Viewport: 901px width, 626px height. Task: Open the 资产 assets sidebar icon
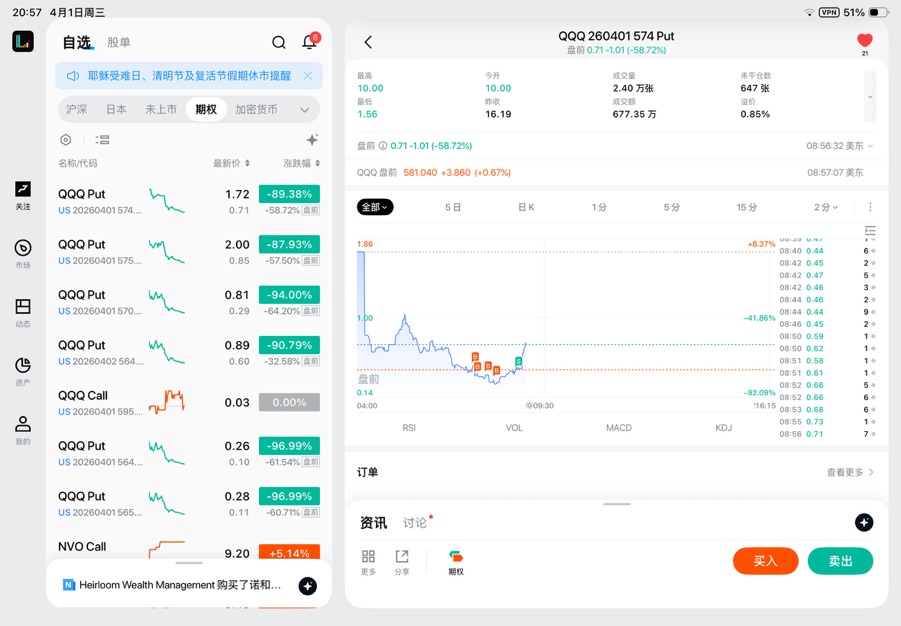point(23,371)
